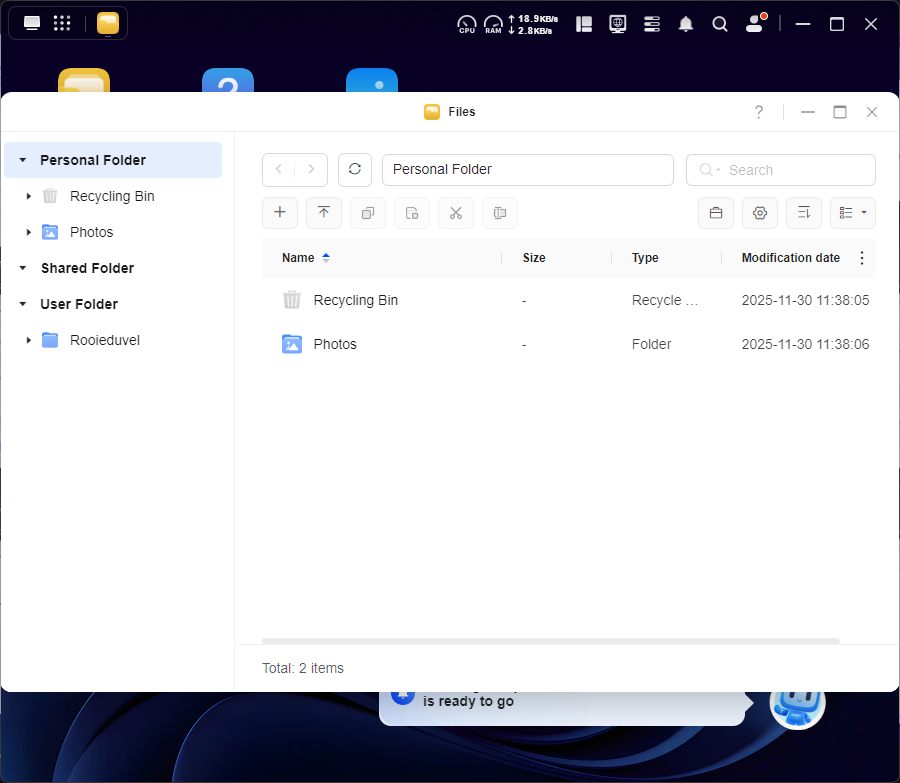Screen dimensions: 900x783
Task: Click the refresh button beside the path bar
Action: point(354,170)
